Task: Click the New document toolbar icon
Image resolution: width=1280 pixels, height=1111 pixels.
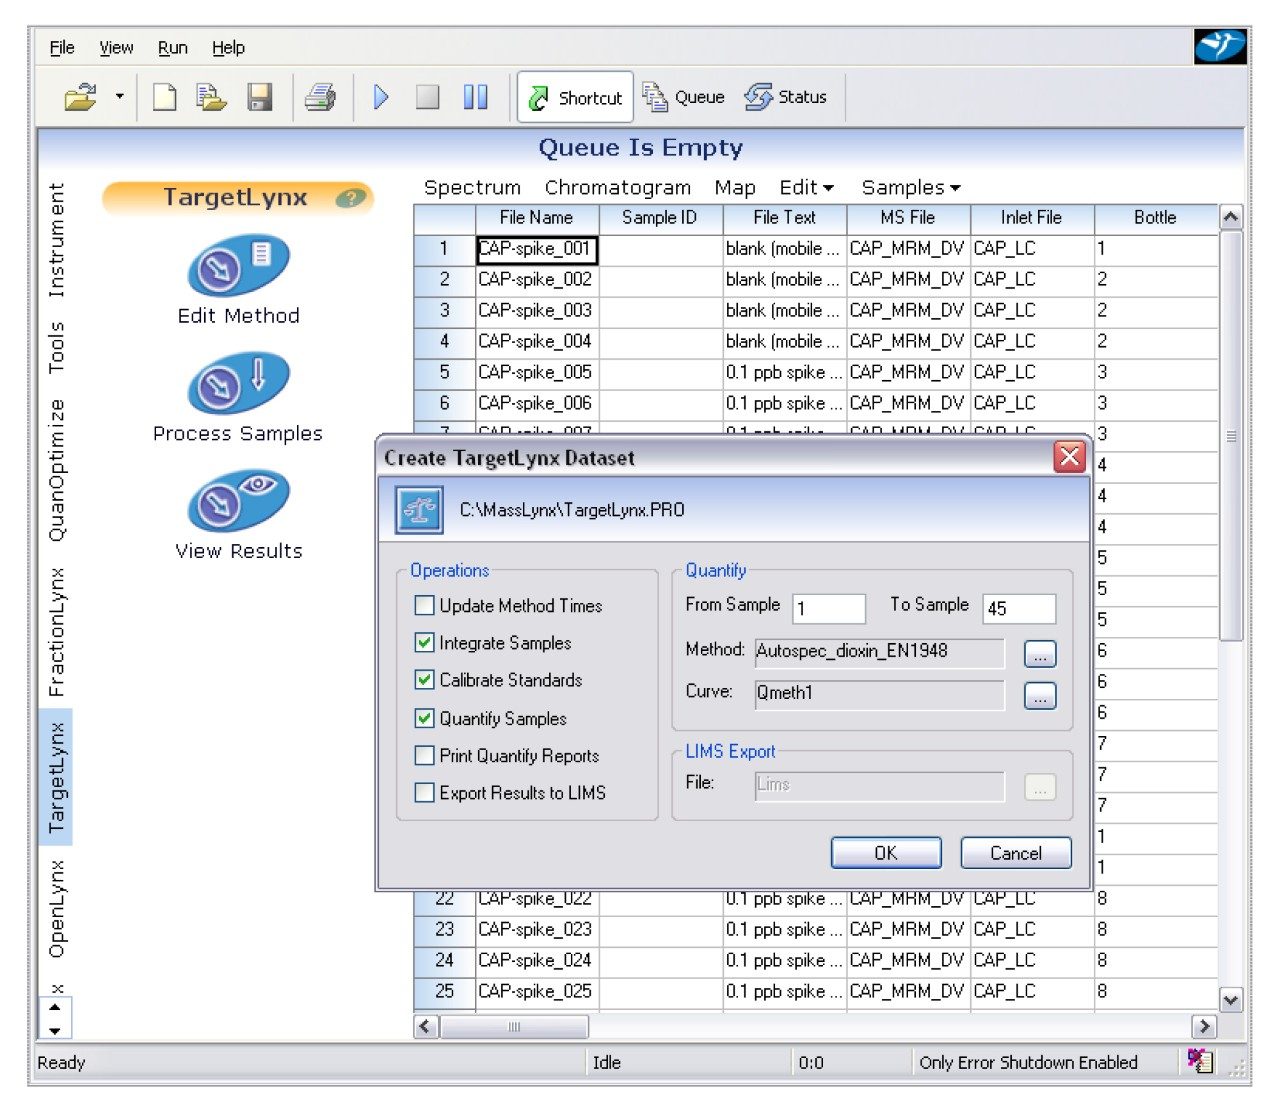Action: coord(165,97)
